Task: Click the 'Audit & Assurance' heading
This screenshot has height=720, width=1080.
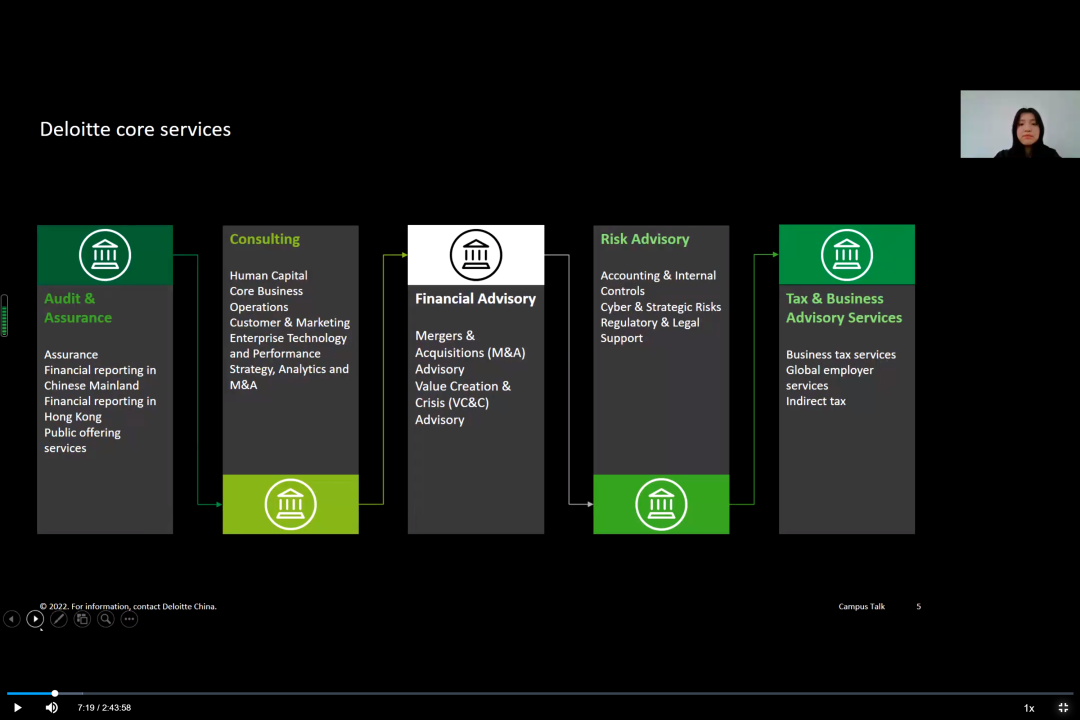Action: click(78, 308)
